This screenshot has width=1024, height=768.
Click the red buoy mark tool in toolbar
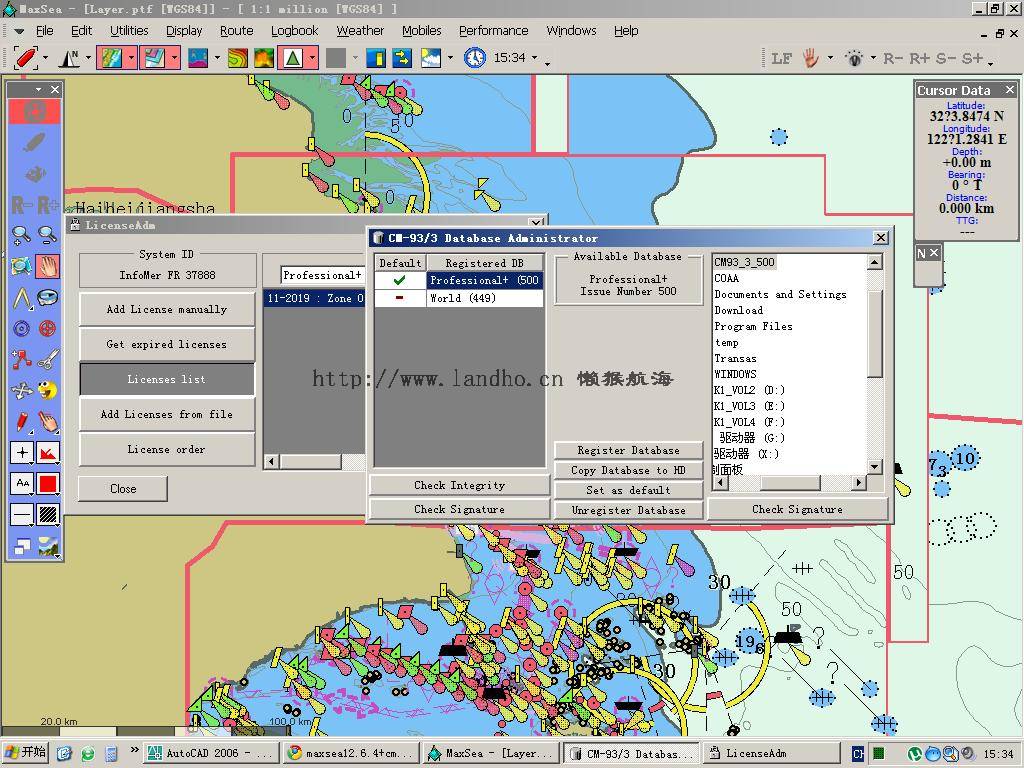pos(25,57)
